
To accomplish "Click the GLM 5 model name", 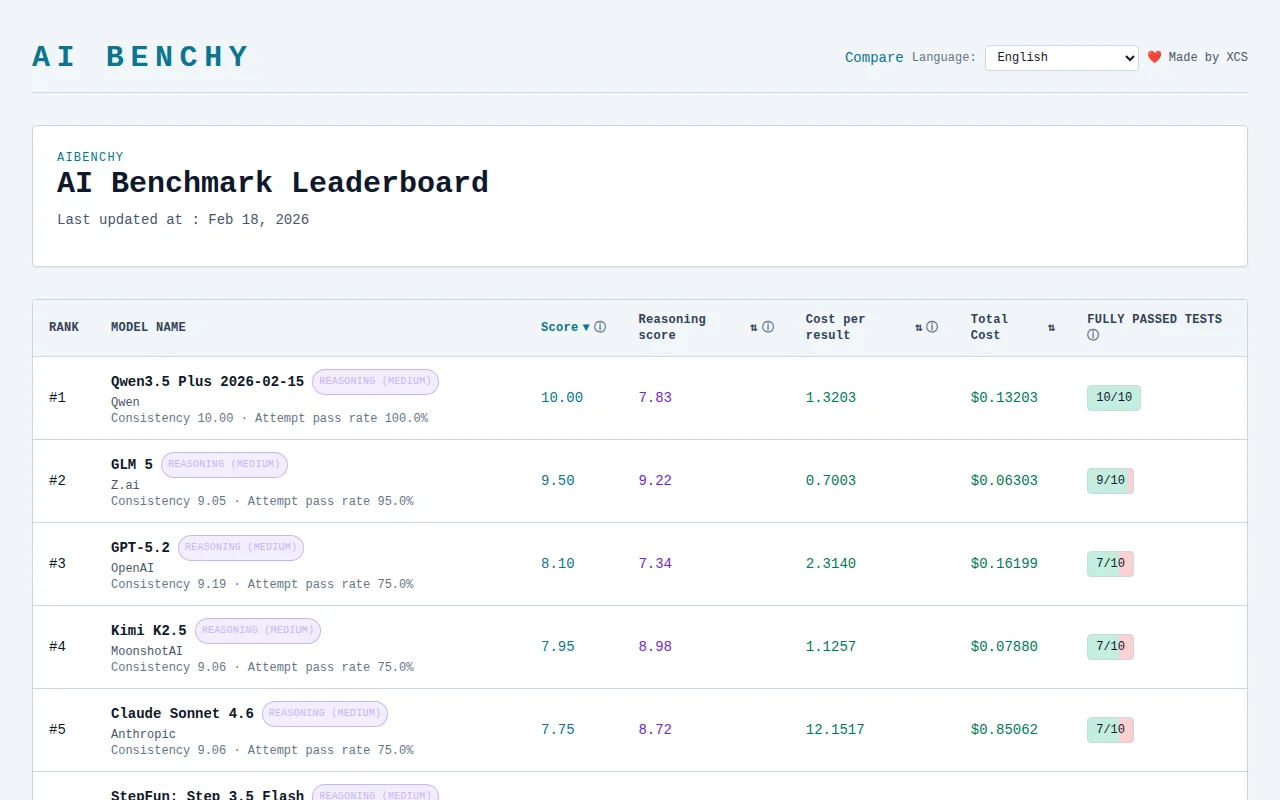I will (132, 464).
